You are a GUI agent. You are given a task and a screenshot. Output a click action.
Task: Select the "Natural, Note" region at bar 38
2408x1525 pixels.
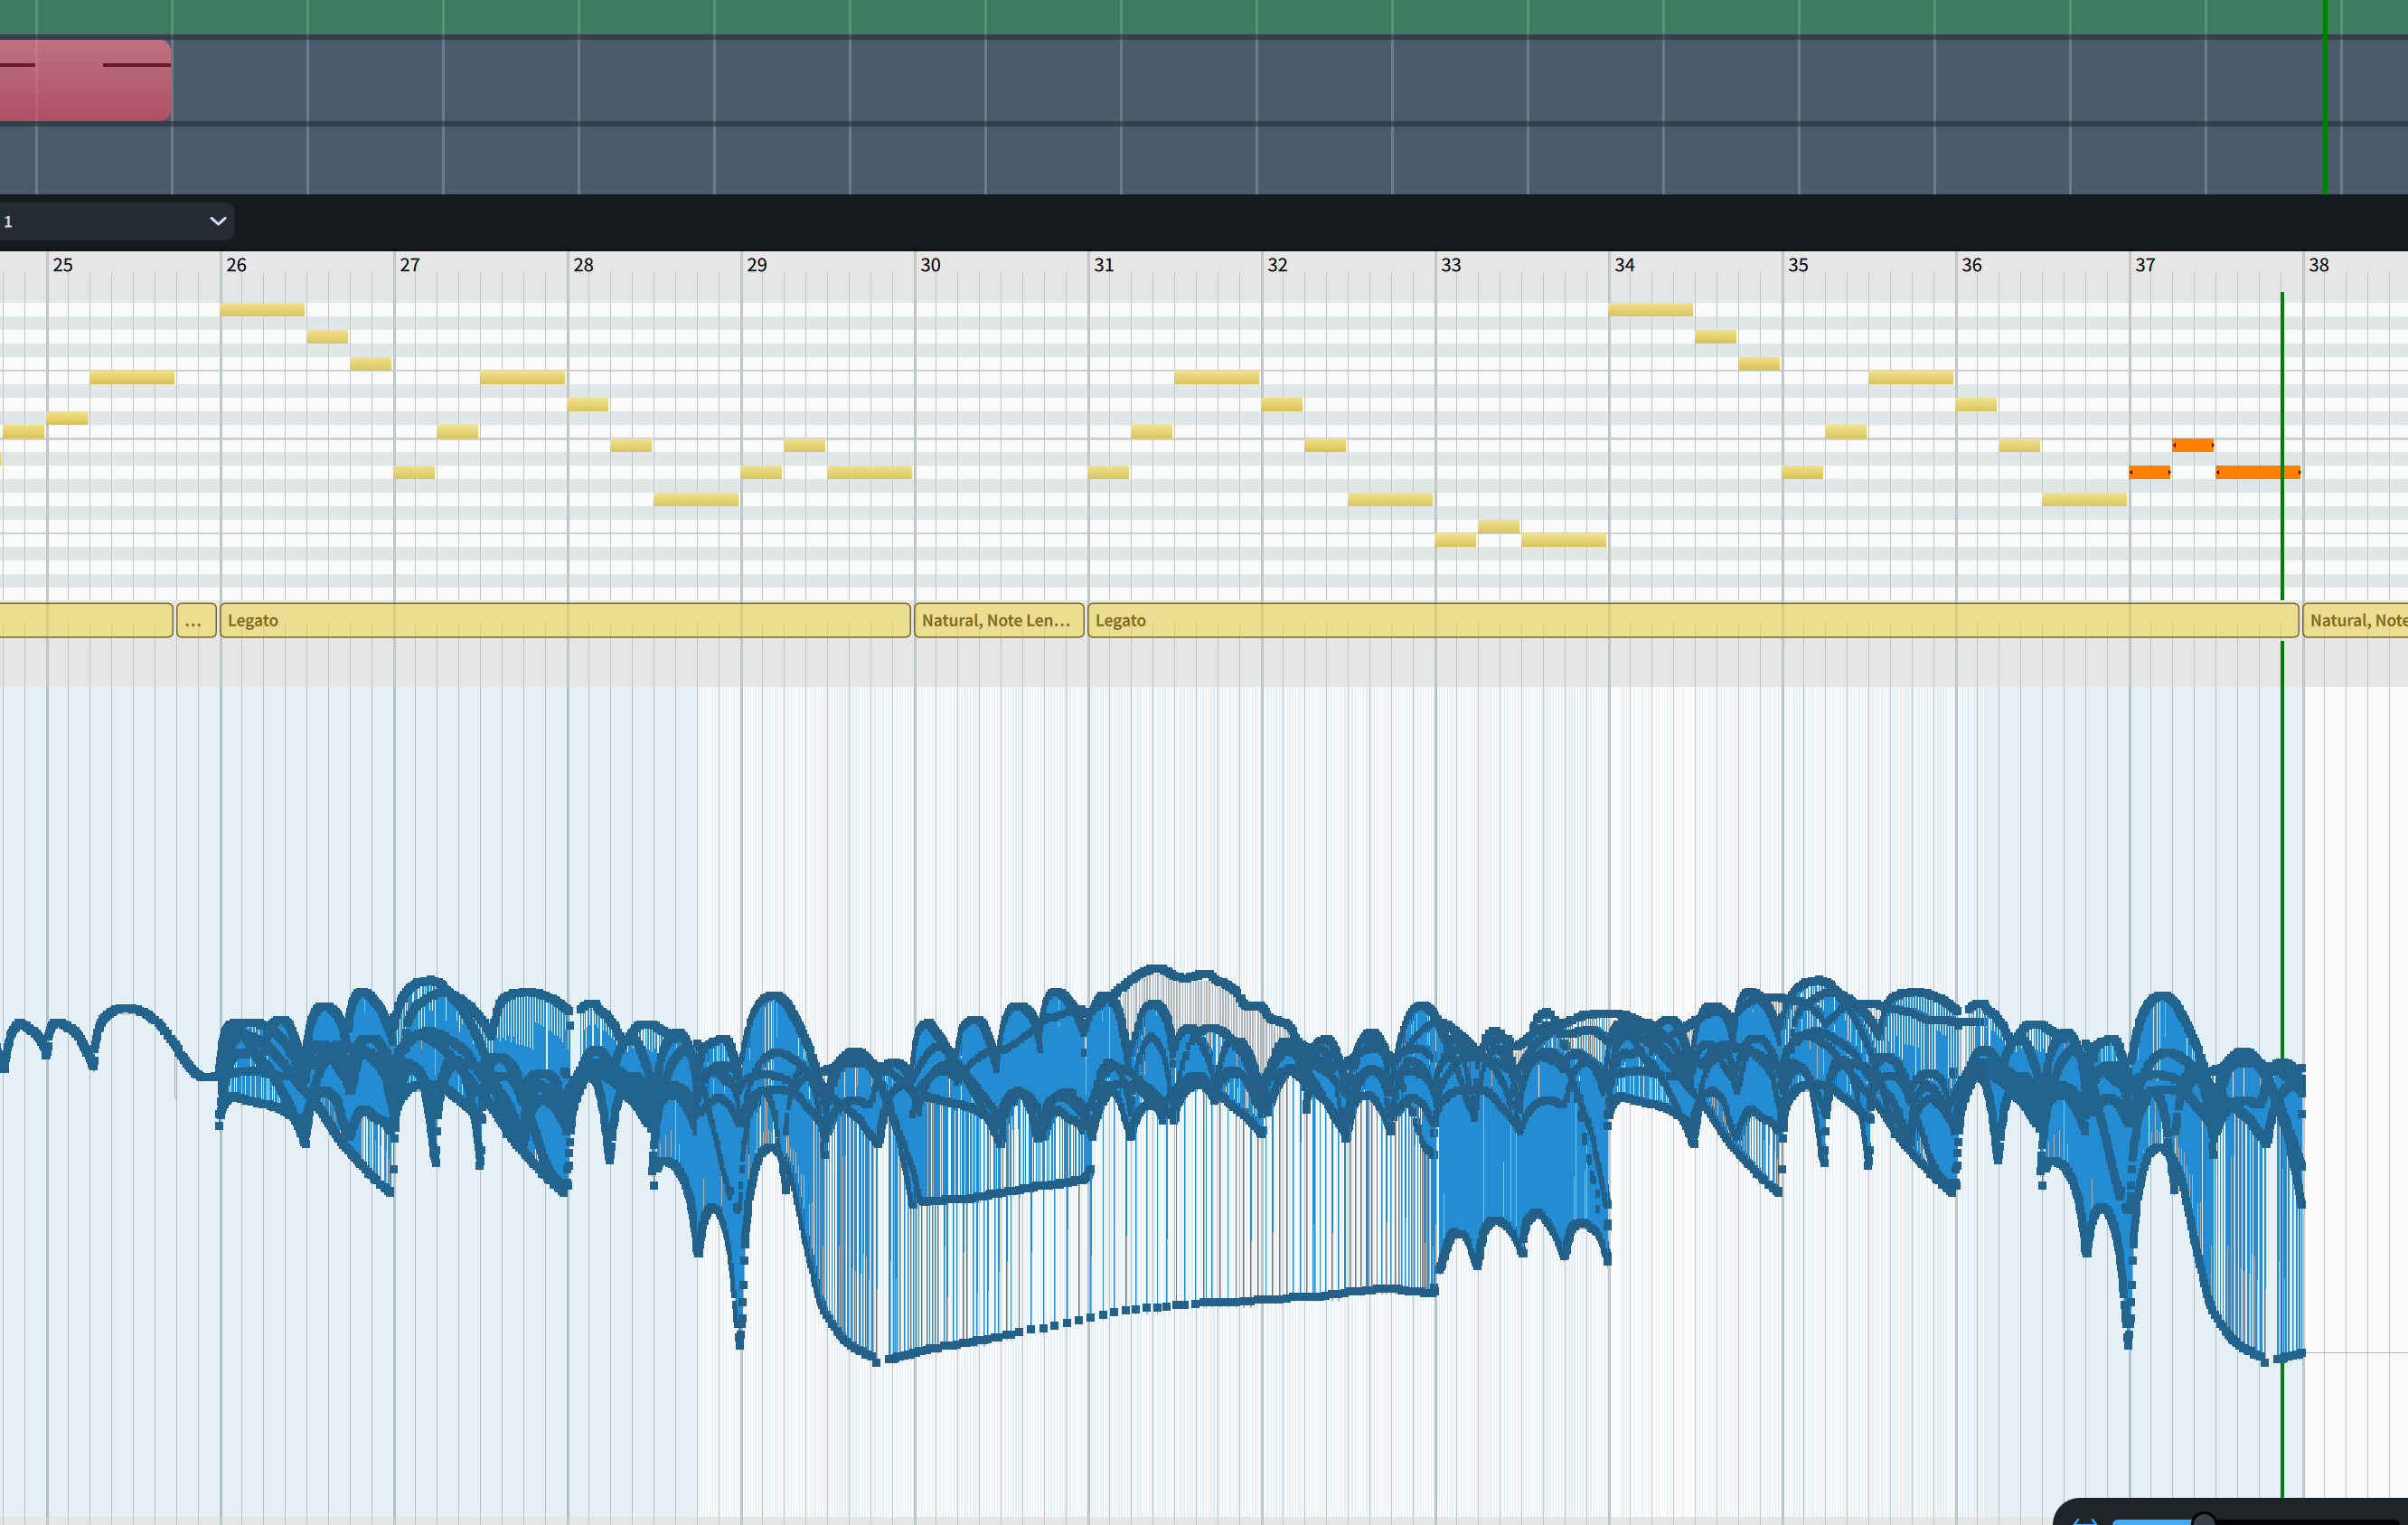(x=2355, y=620)
